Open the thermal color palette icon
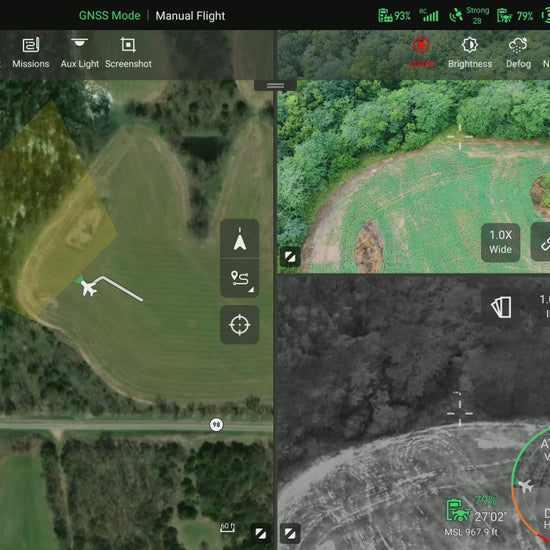This screenshot has height=550, width=550. [x=501, y=308]
